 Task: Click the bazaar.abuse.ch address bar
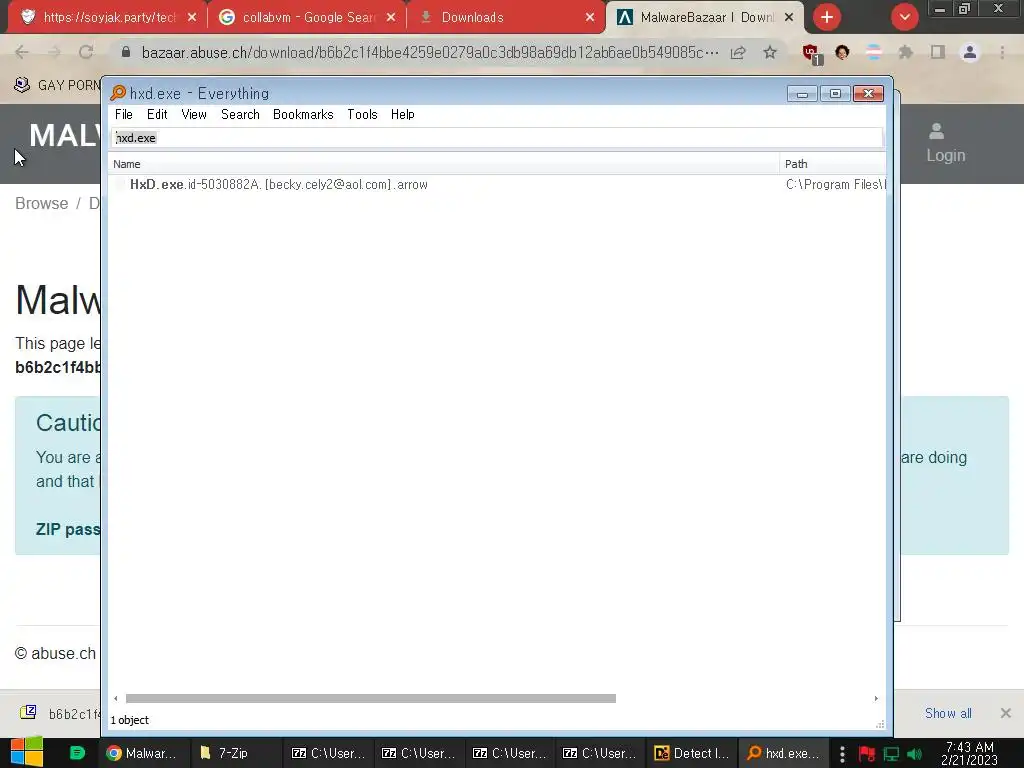(x=430, y=52)
